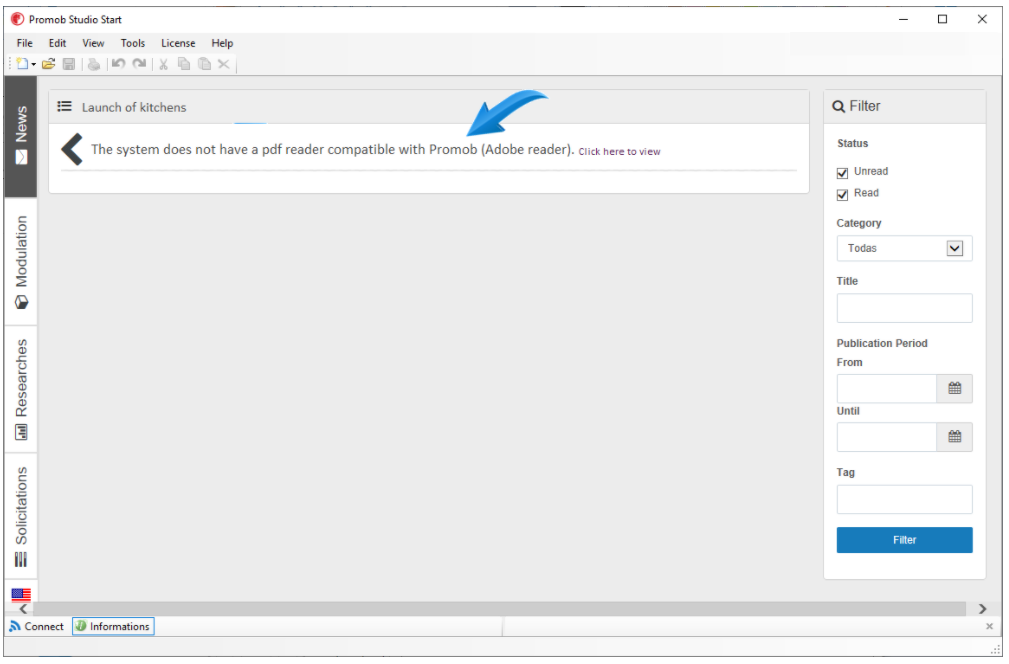Image resolution: width=1009 pixels, height=664 pixels.
Task: Switch to the Researches side tab
Action: click(x=21, y=389)
